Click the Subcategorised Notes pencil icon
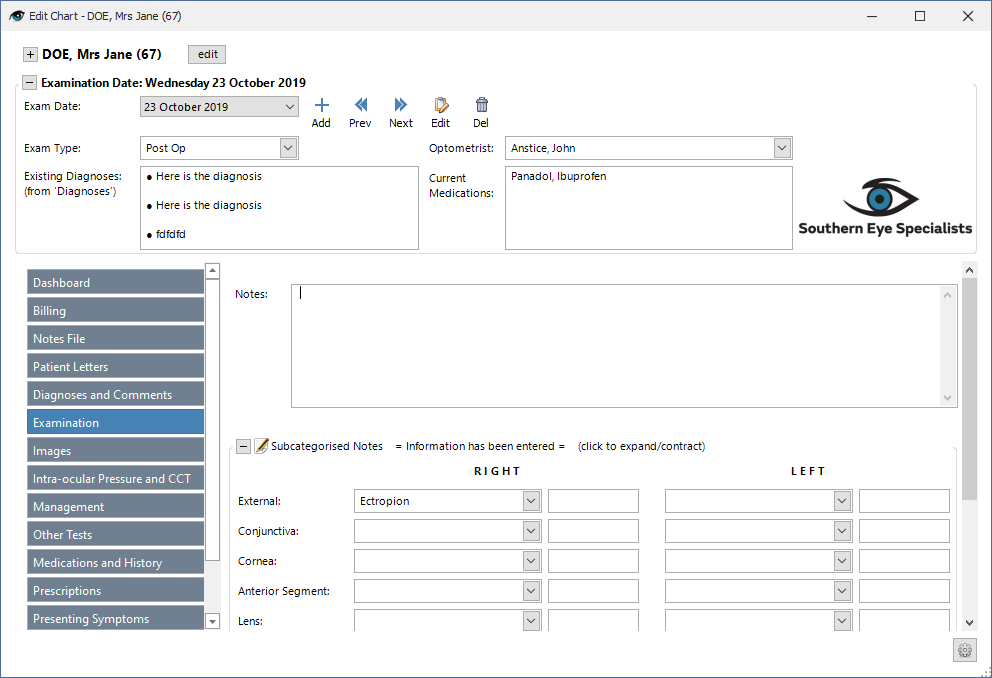Viewport: 992px width, 678px height. [x=261, y=446]
